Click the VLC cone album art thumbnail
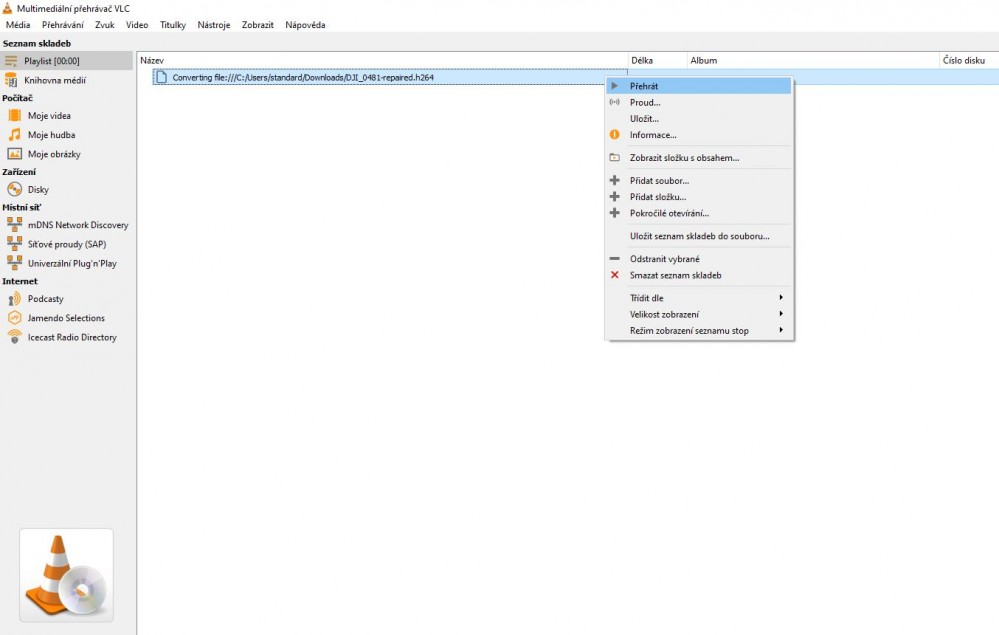This screenshot has width=999, height=635. pos(66,576)
